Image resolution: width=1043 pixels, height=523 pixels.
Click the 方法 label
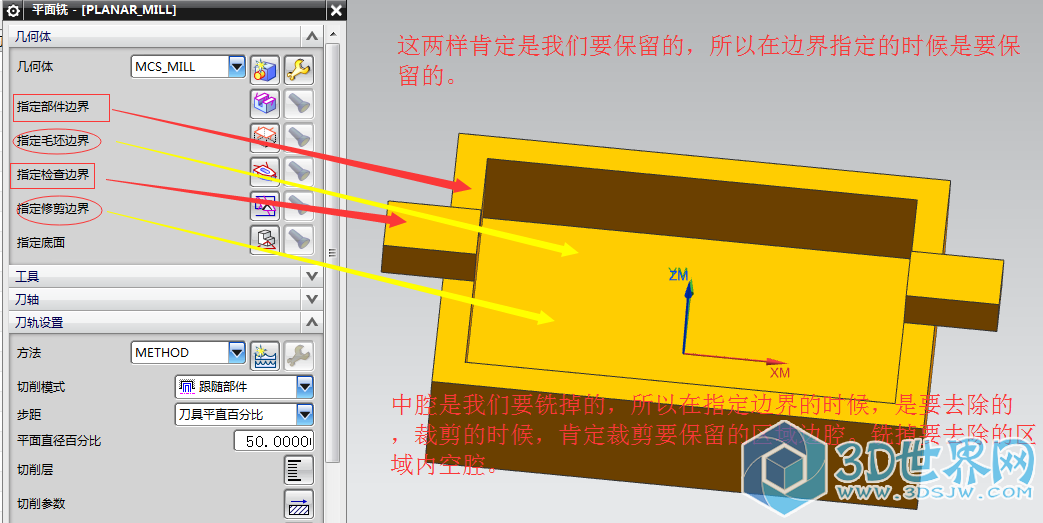[x=29, y=353]
